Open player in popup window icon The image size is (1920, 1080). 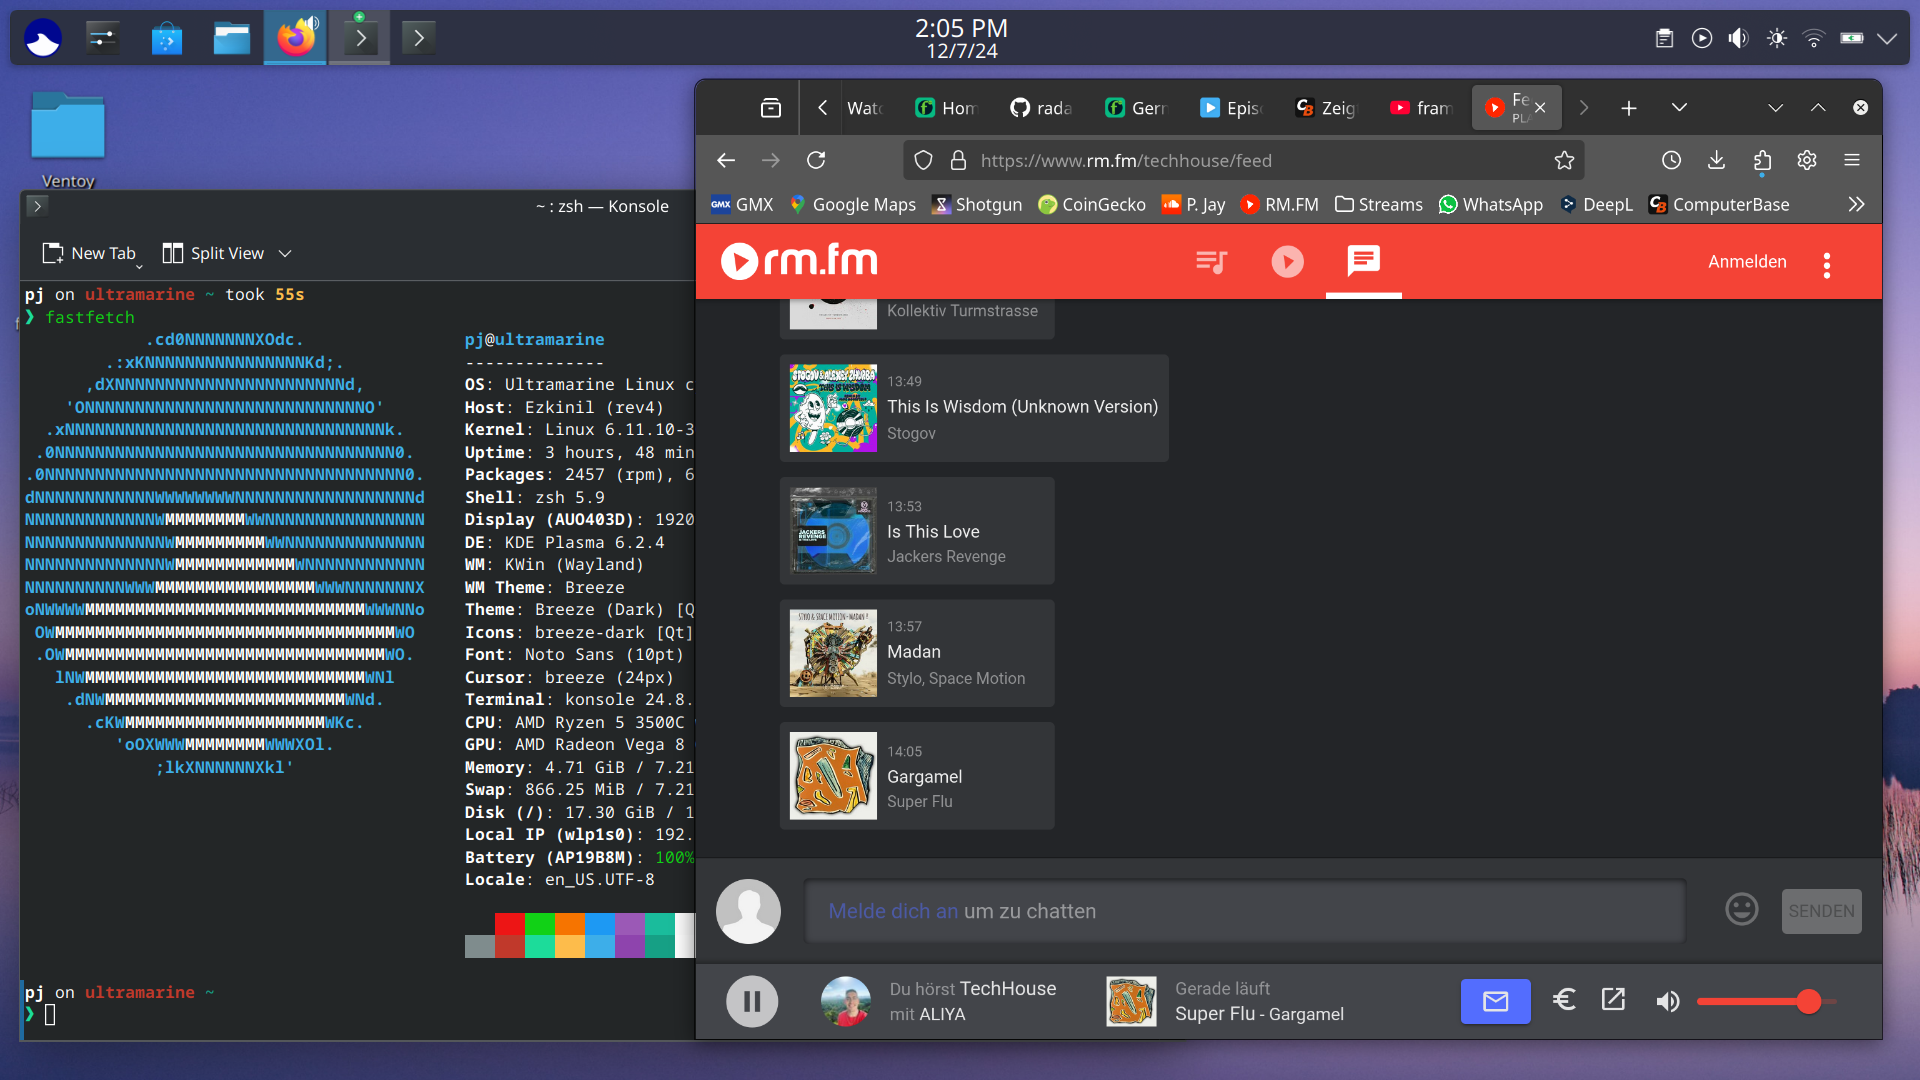pos(1613,1000)
